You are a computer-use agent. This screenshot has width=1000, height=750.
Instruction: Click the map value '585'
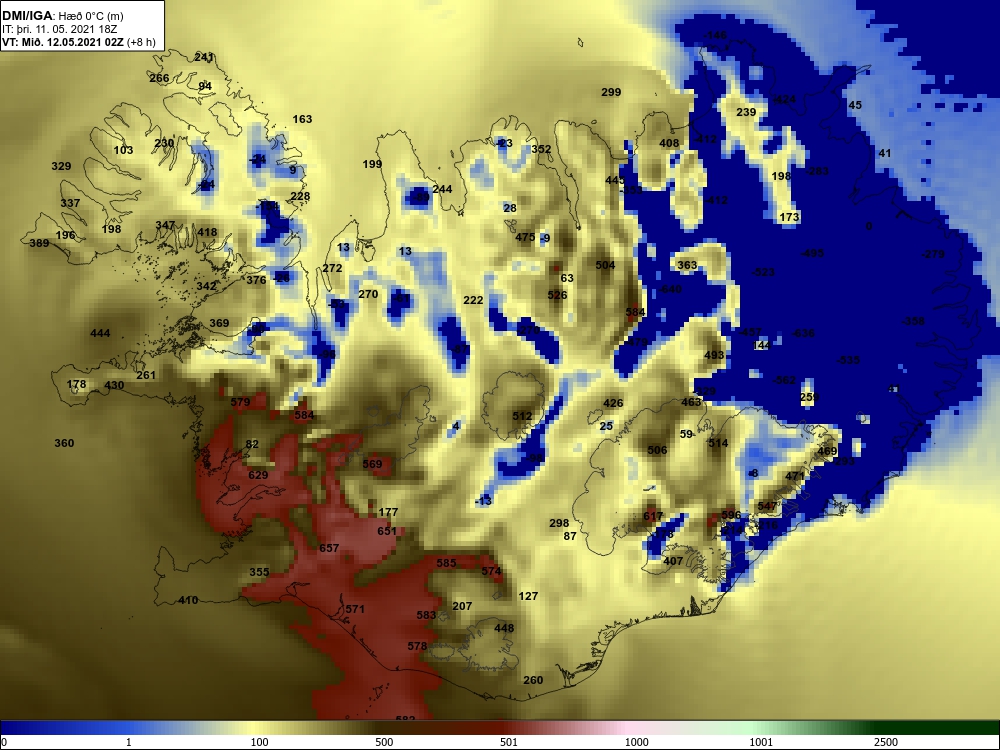tap(446, 563)
